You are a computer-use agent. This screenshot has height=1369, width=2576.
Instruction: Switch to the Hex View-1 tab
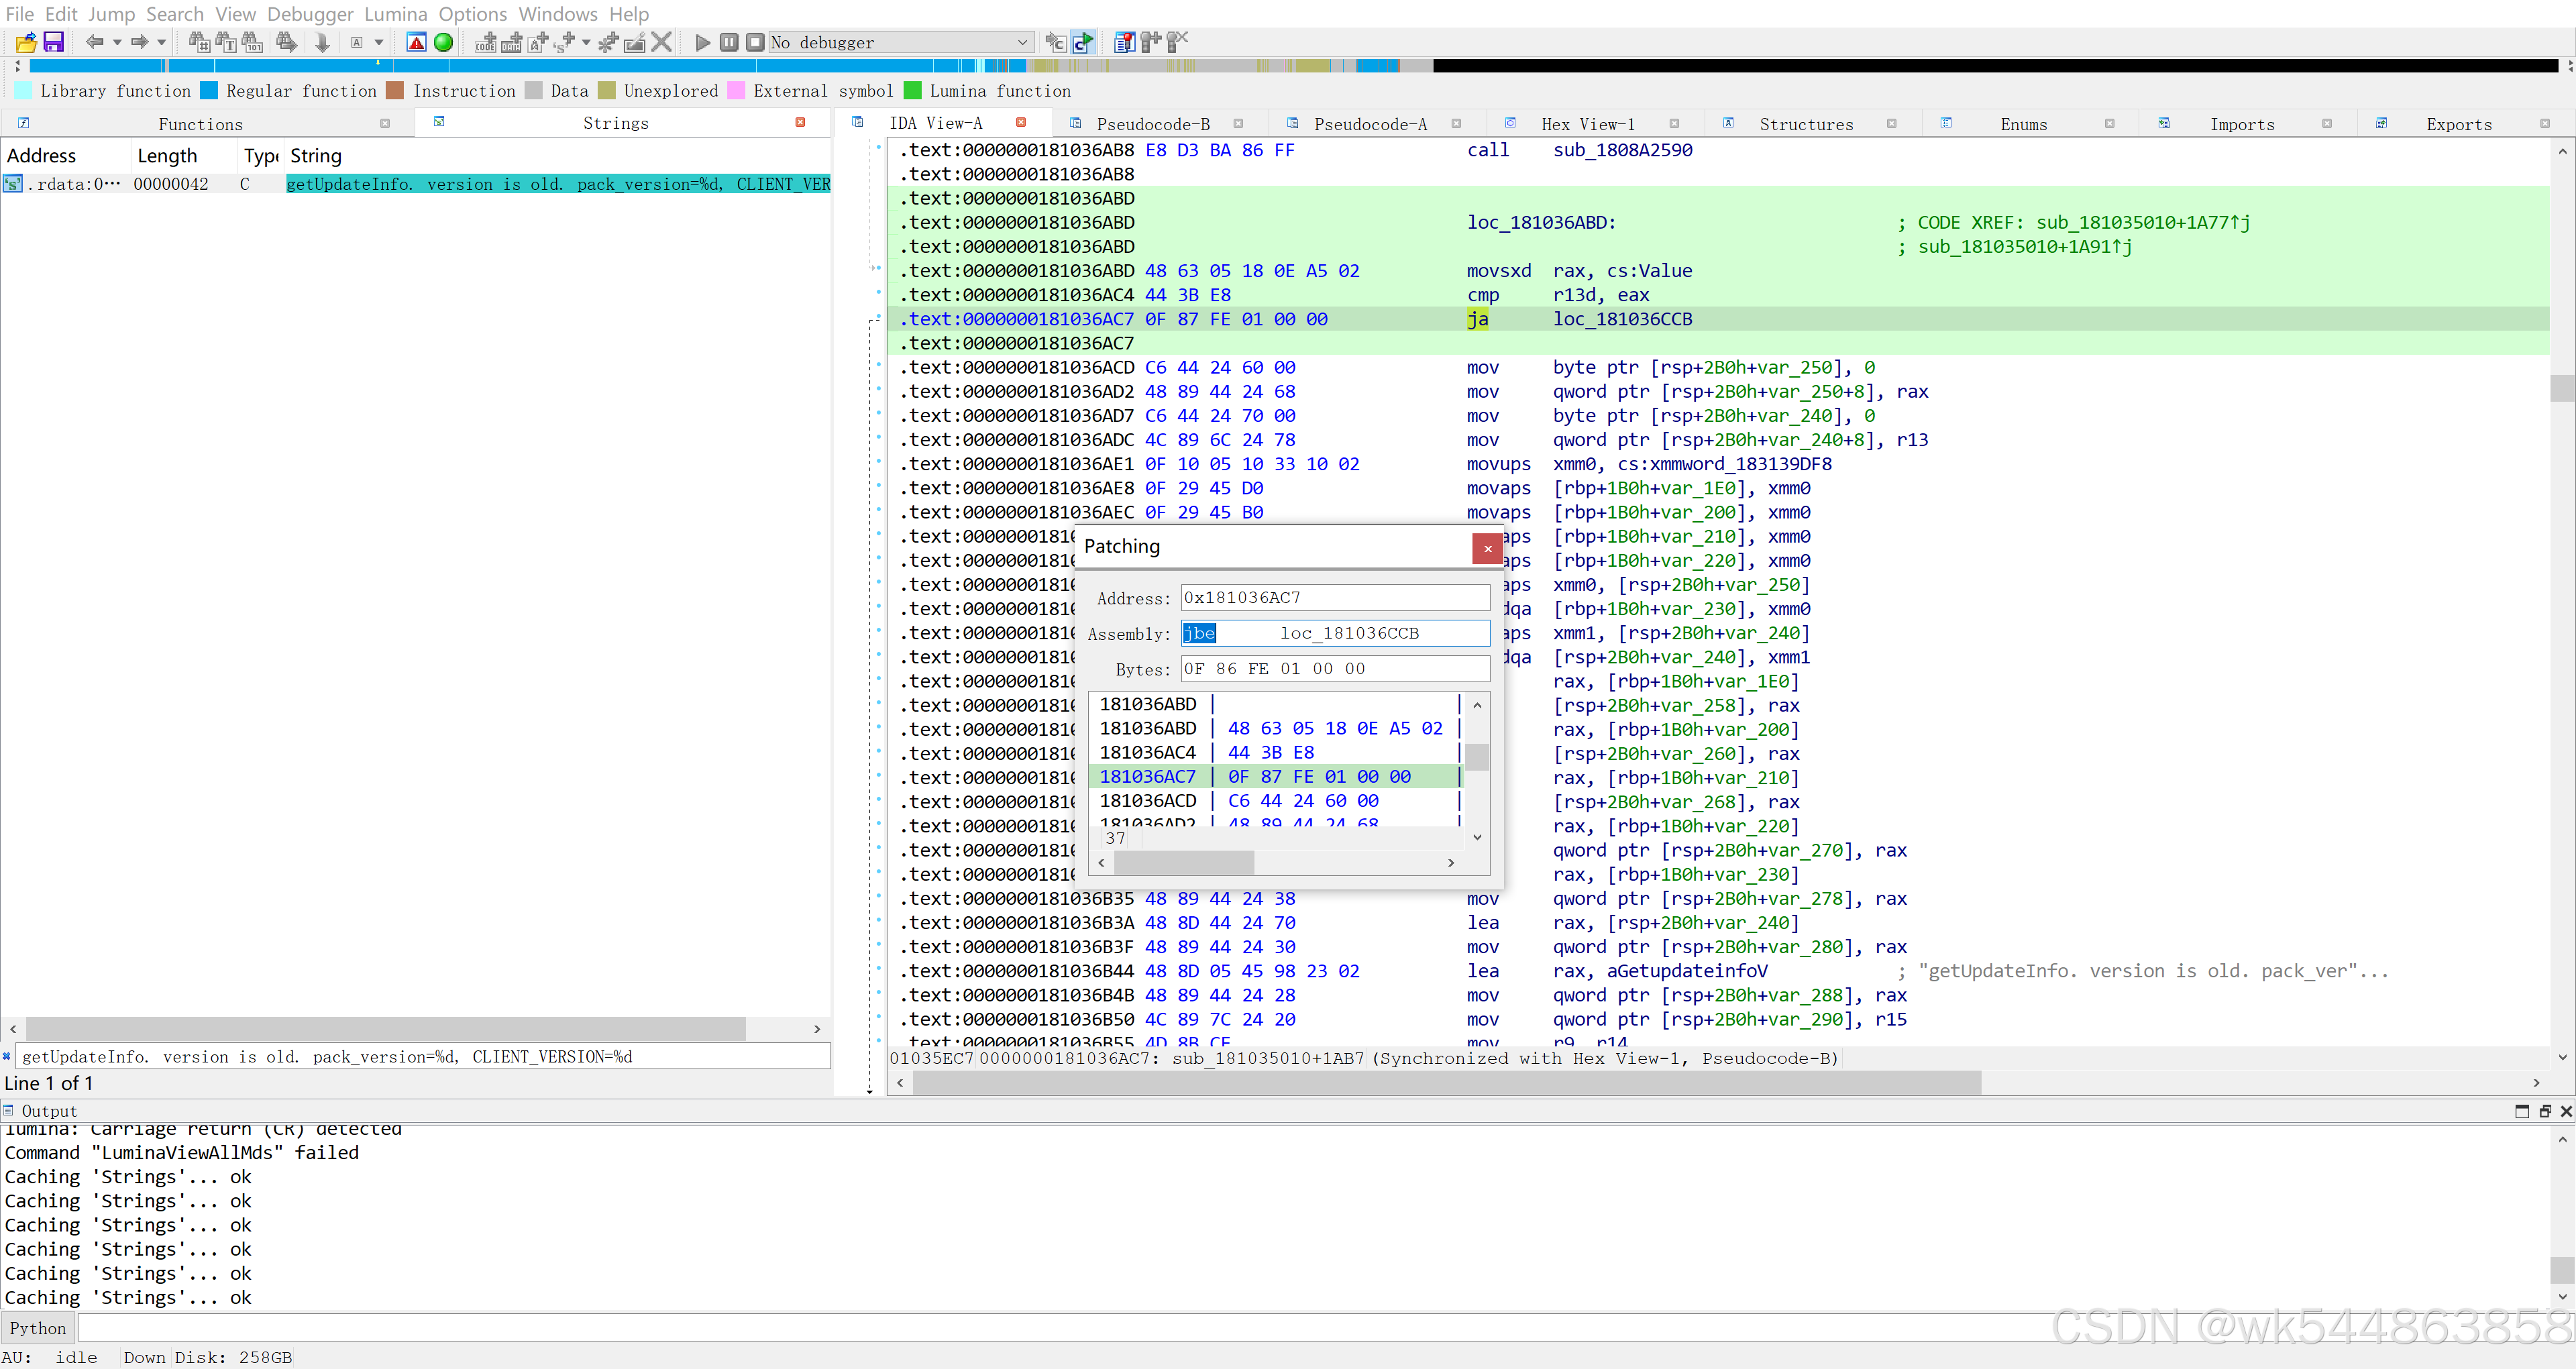click(1587, 124)
